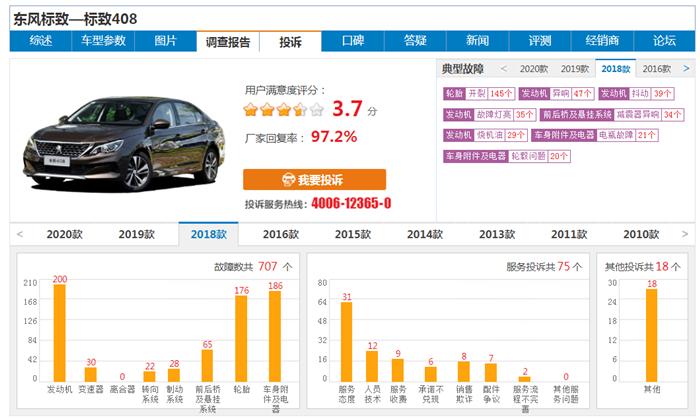Select the 投诉 tab

(x=290, y=42)
